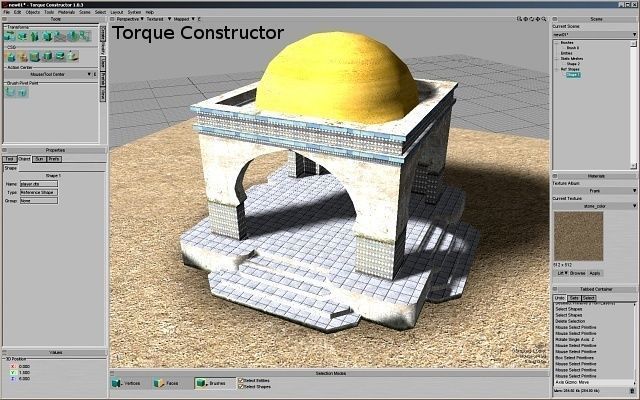Select the last Transform tool icon
This screenshot has height=400, width=640.
coord(85,36)
